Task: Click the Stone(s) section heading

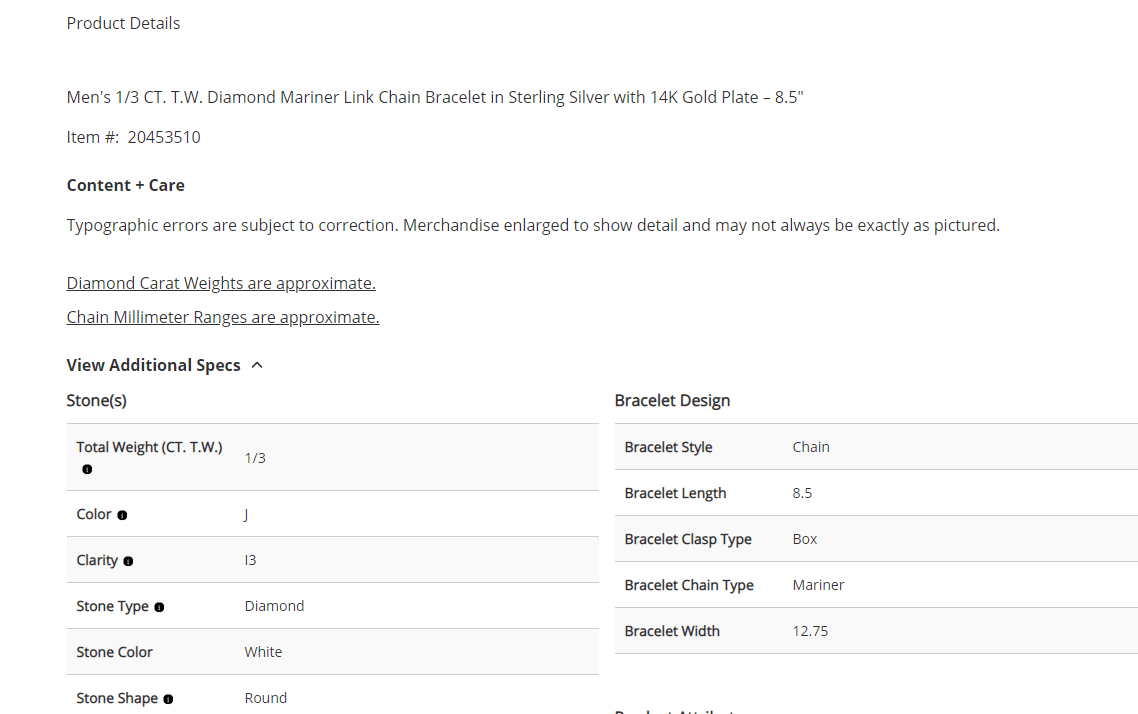Action: click(x=97, y=401)
